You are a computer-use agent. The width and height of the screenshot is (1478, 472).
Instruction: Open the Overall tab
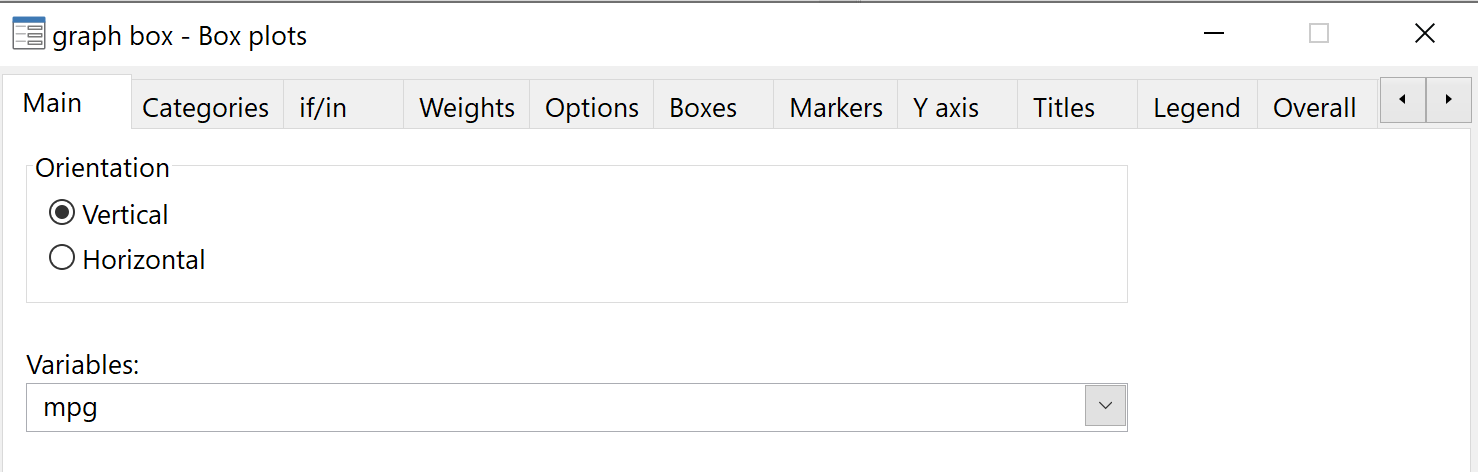pyautogui.click(x=1317, y=107)
